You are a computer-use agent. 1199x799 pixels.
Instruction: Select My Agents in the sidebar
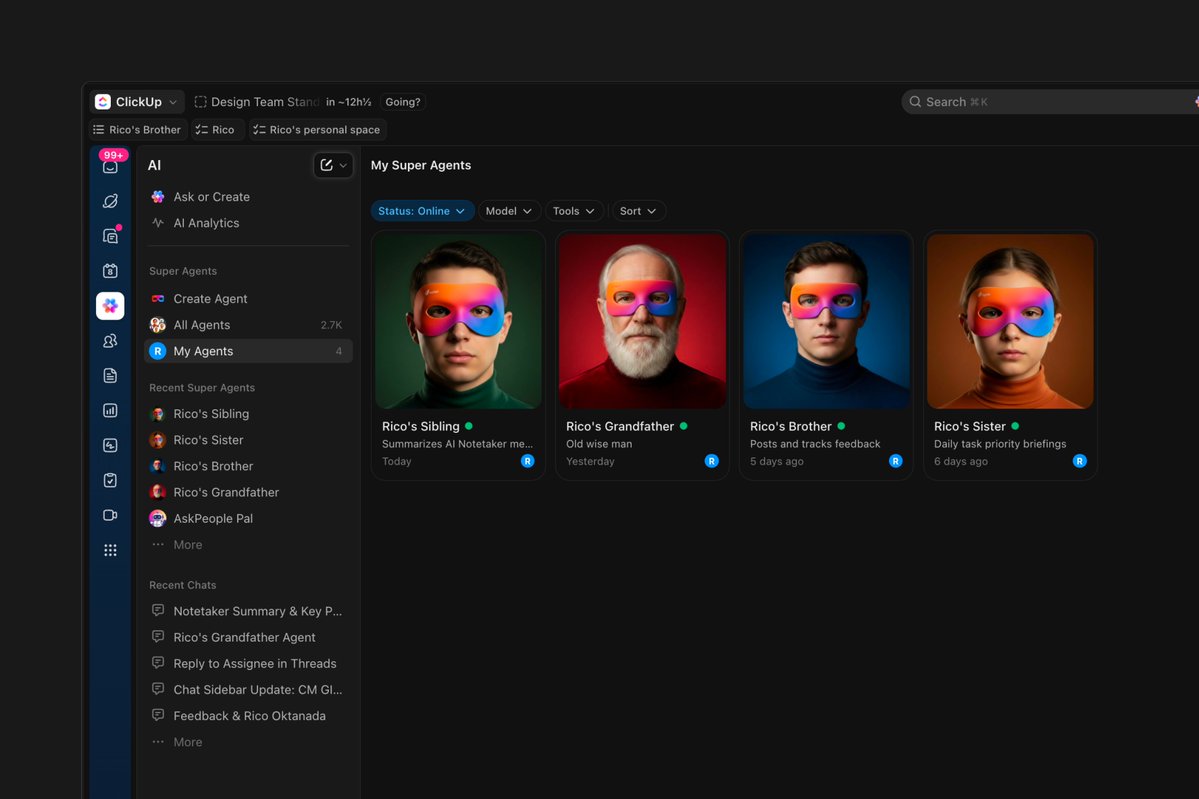[249, 351]
